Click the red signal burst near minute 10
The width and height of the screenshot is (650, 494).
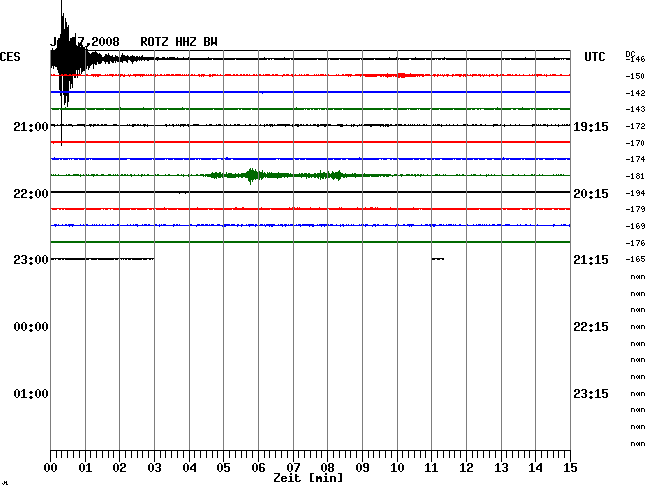(x=401, y=75)
